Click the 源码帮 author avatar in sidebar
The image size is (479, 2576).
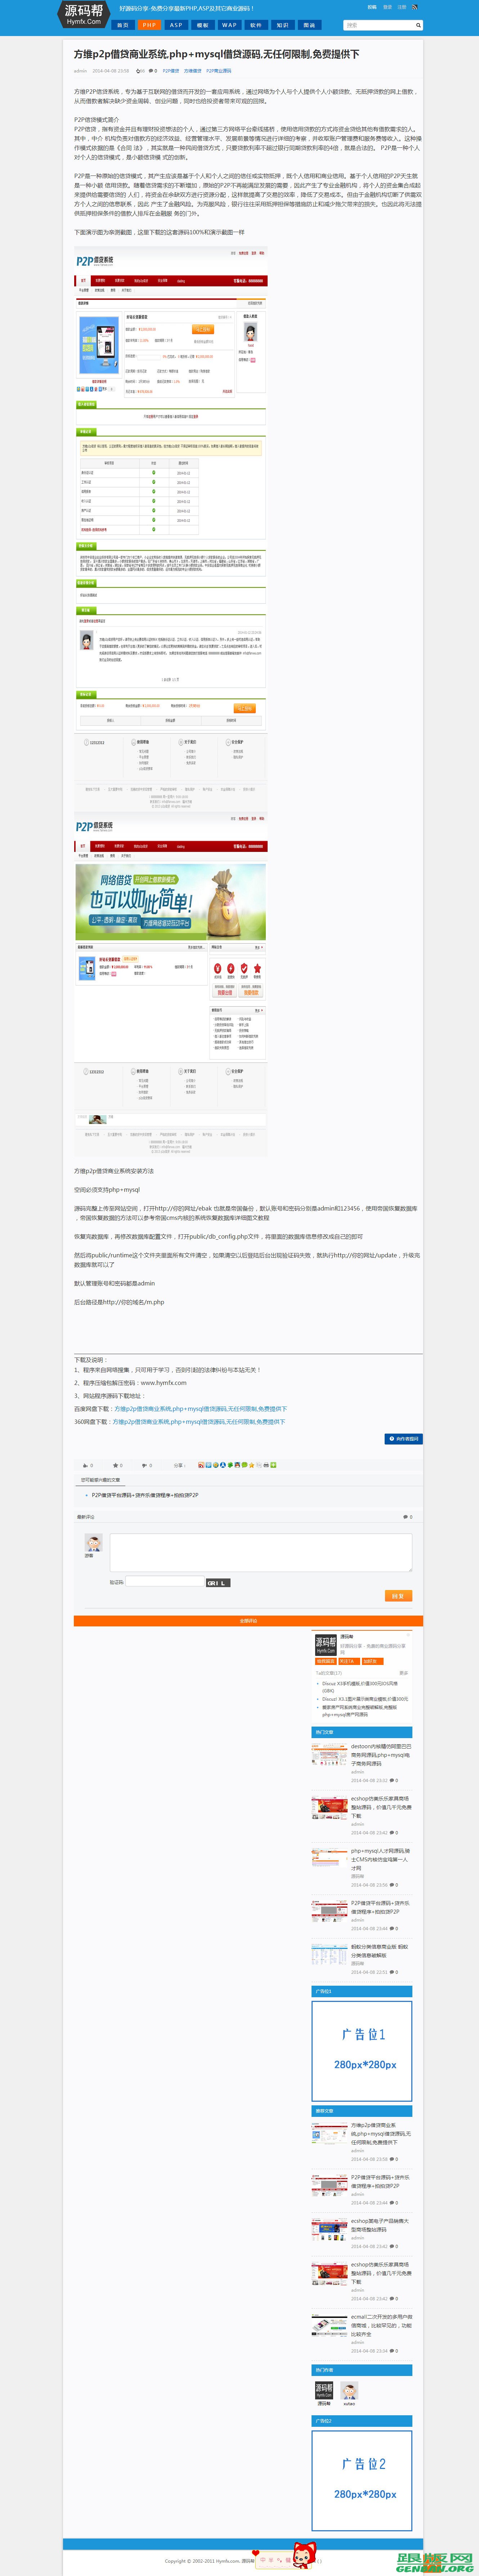tap(326, 1645)
